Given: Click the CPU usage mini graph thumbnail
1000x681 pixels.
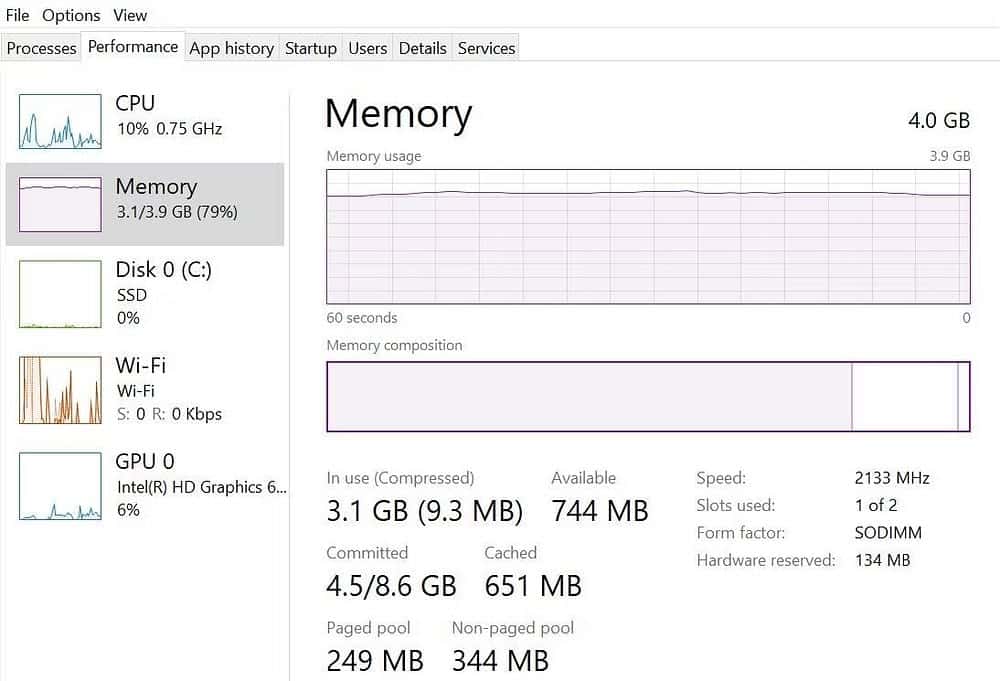Looking at the screenshot, I should coord(60,121).
